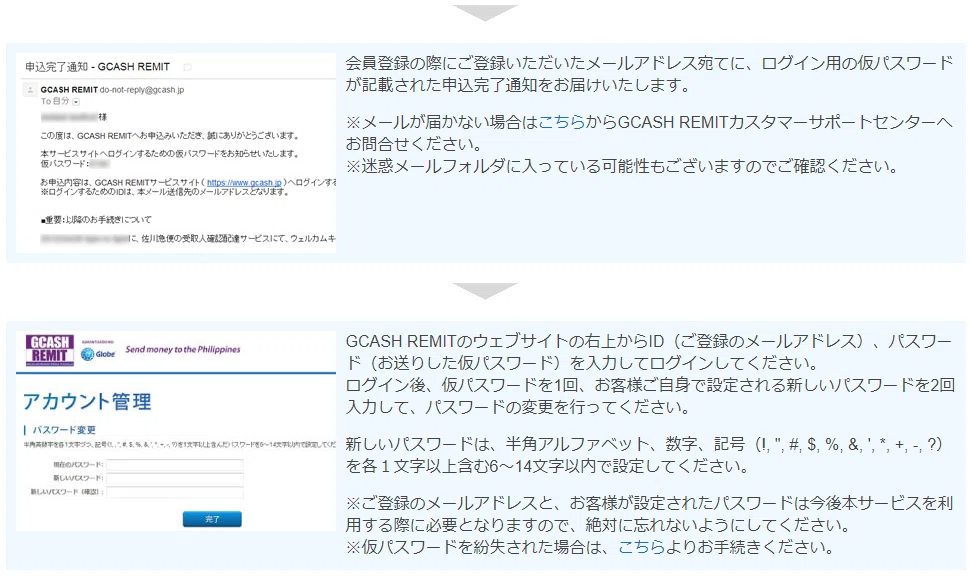
Task: Expand the To 自分 recipient dropdown arrow
Action: pyautogui.click(x=77, y=102)
